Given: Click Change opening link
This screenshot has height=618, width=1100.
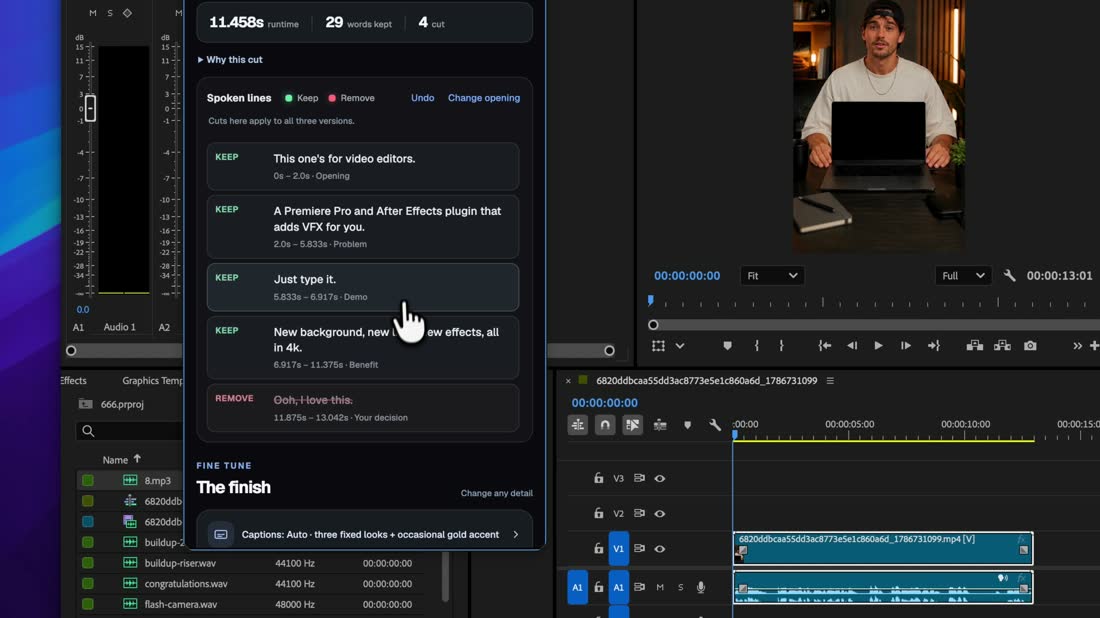Looking at the screenshot, I should (484, 98).
